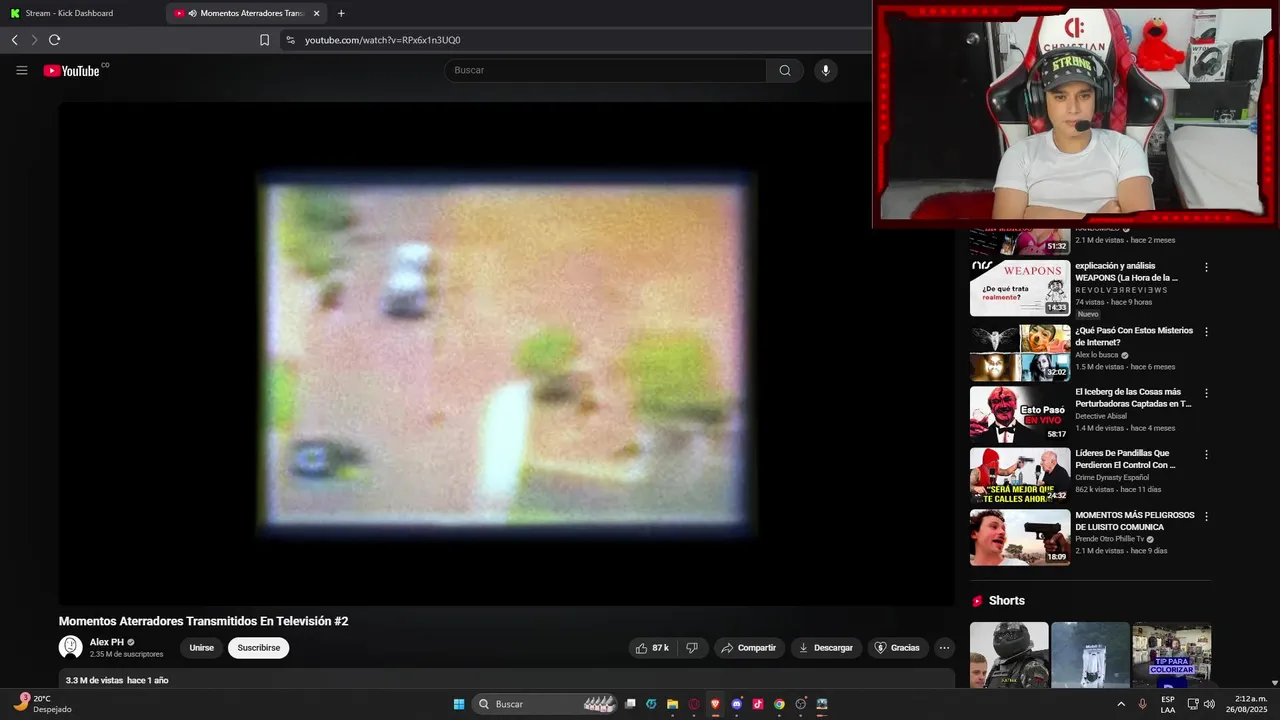Image resolution: width=1280 pixels, height=720 pixels.
Task: Open options menu for WEAPONS analysis video
Action: click(1206, 268)
